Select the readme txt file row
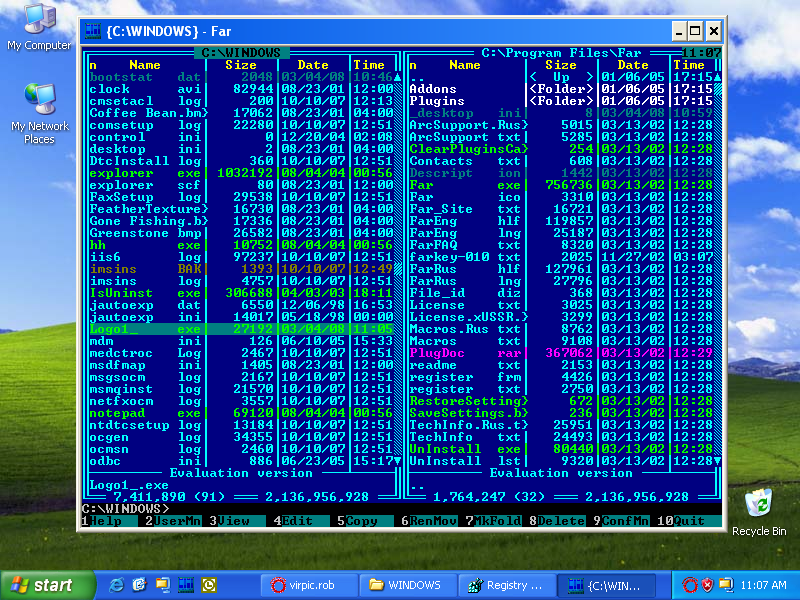800x600 pixels. click(562, 365)
